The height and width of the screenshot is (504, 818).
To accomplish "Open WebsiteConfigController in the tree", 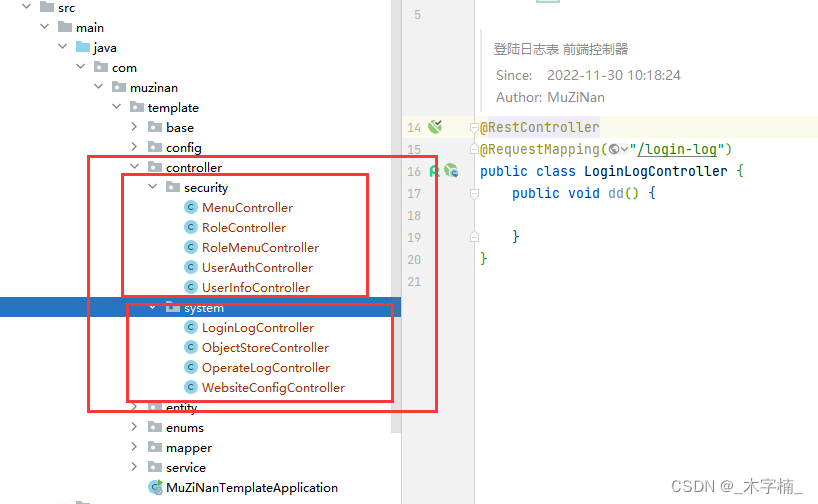I will click(x=273, y=388).
